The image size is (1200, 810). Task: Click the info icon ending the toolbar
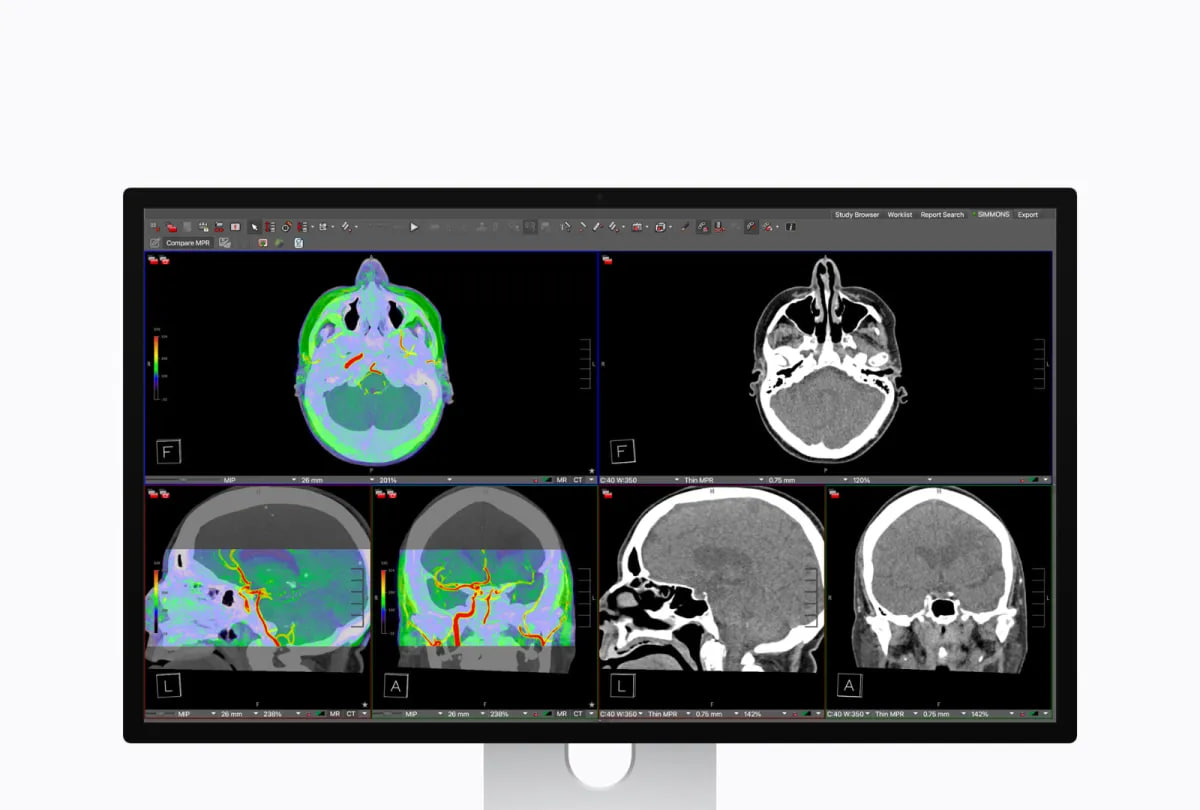pyautogui.click(x=790, y=227)
